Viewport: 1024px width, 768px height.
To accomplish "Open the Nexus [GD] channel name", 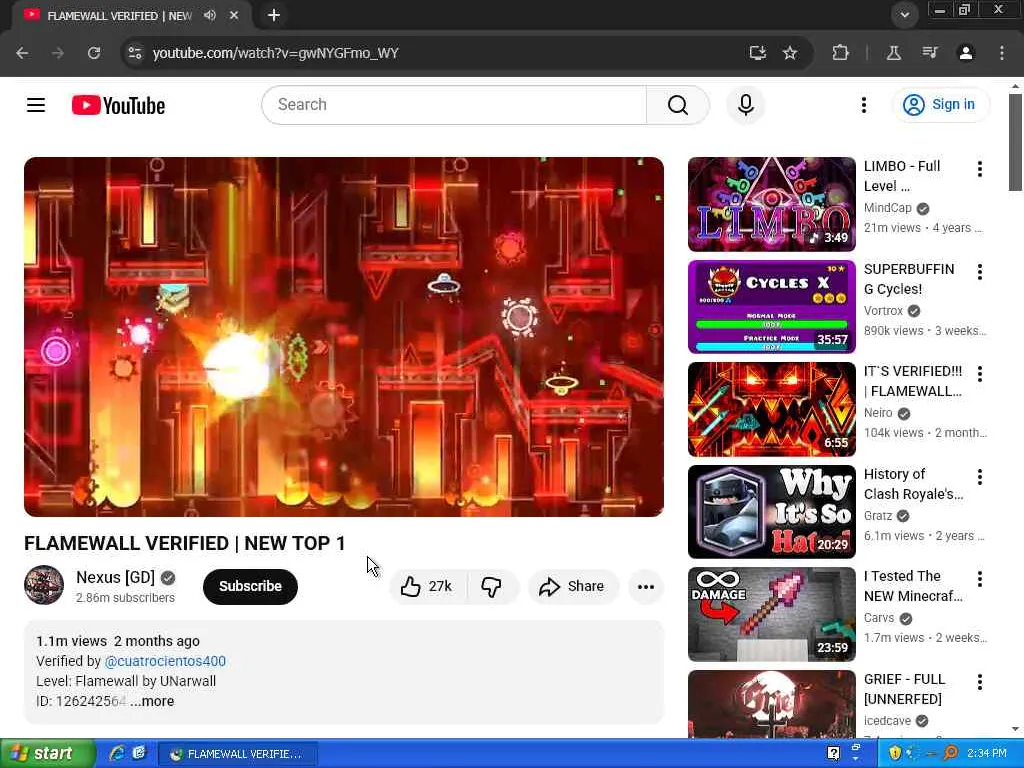I will [x=116, y=577].
